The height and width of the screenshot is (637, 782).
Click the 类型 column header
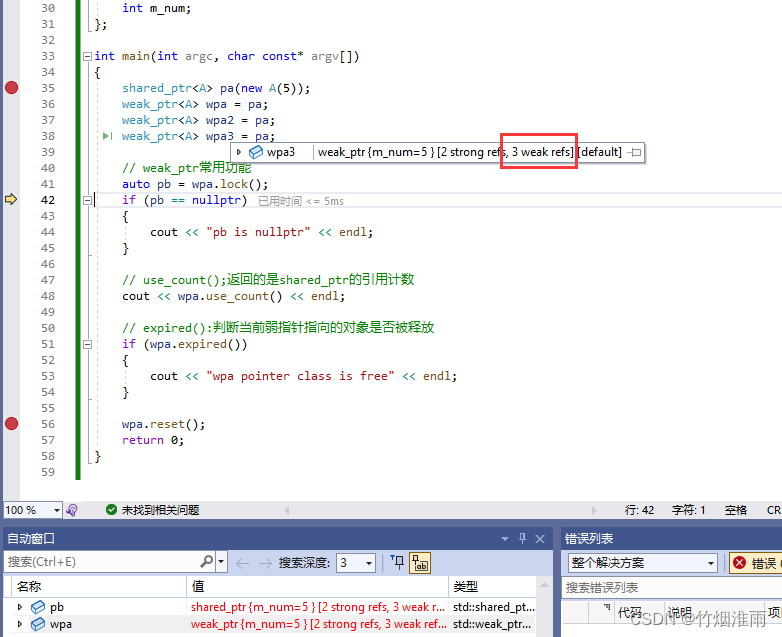pos(492,586)
